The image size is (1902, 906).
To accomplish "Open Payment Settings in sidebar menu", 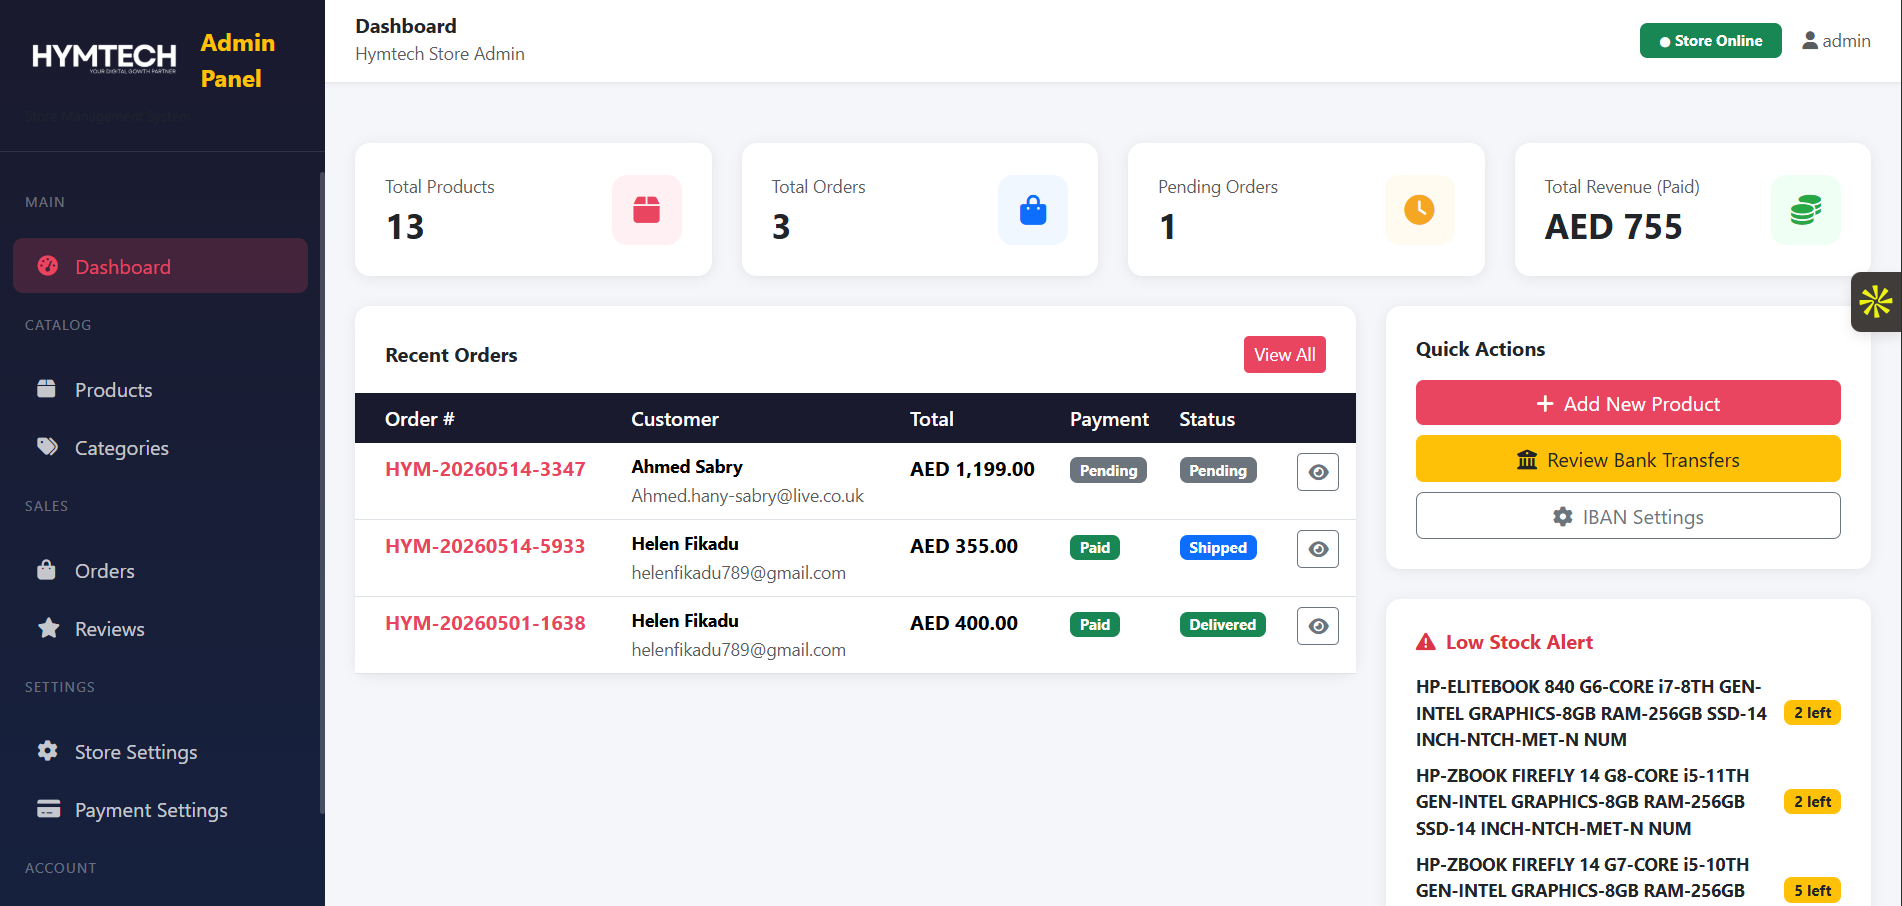I will point(160,809).
